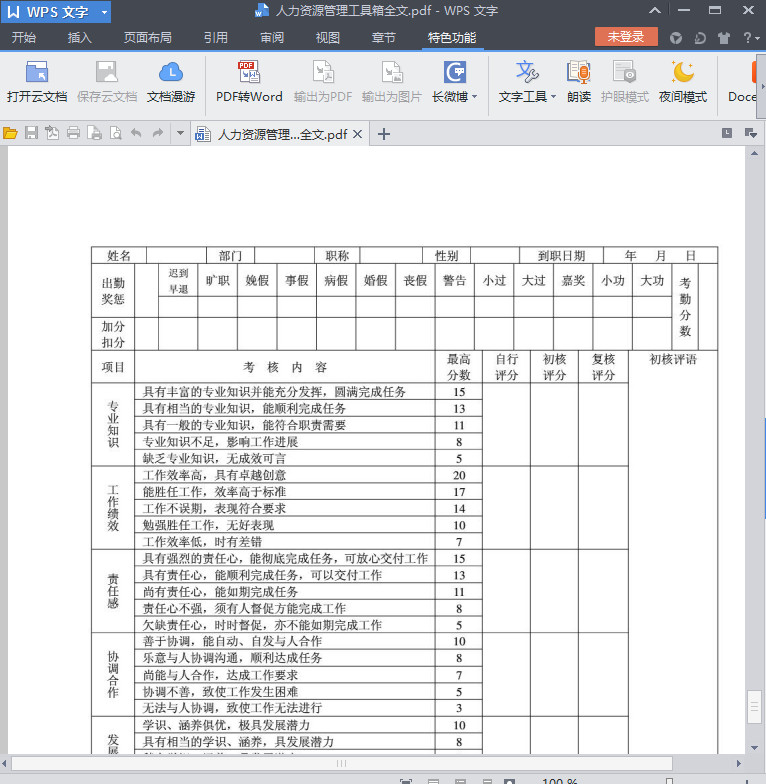
Task: Select the 章节 tab
Action: pyautogui.click(x=384, y=38)
